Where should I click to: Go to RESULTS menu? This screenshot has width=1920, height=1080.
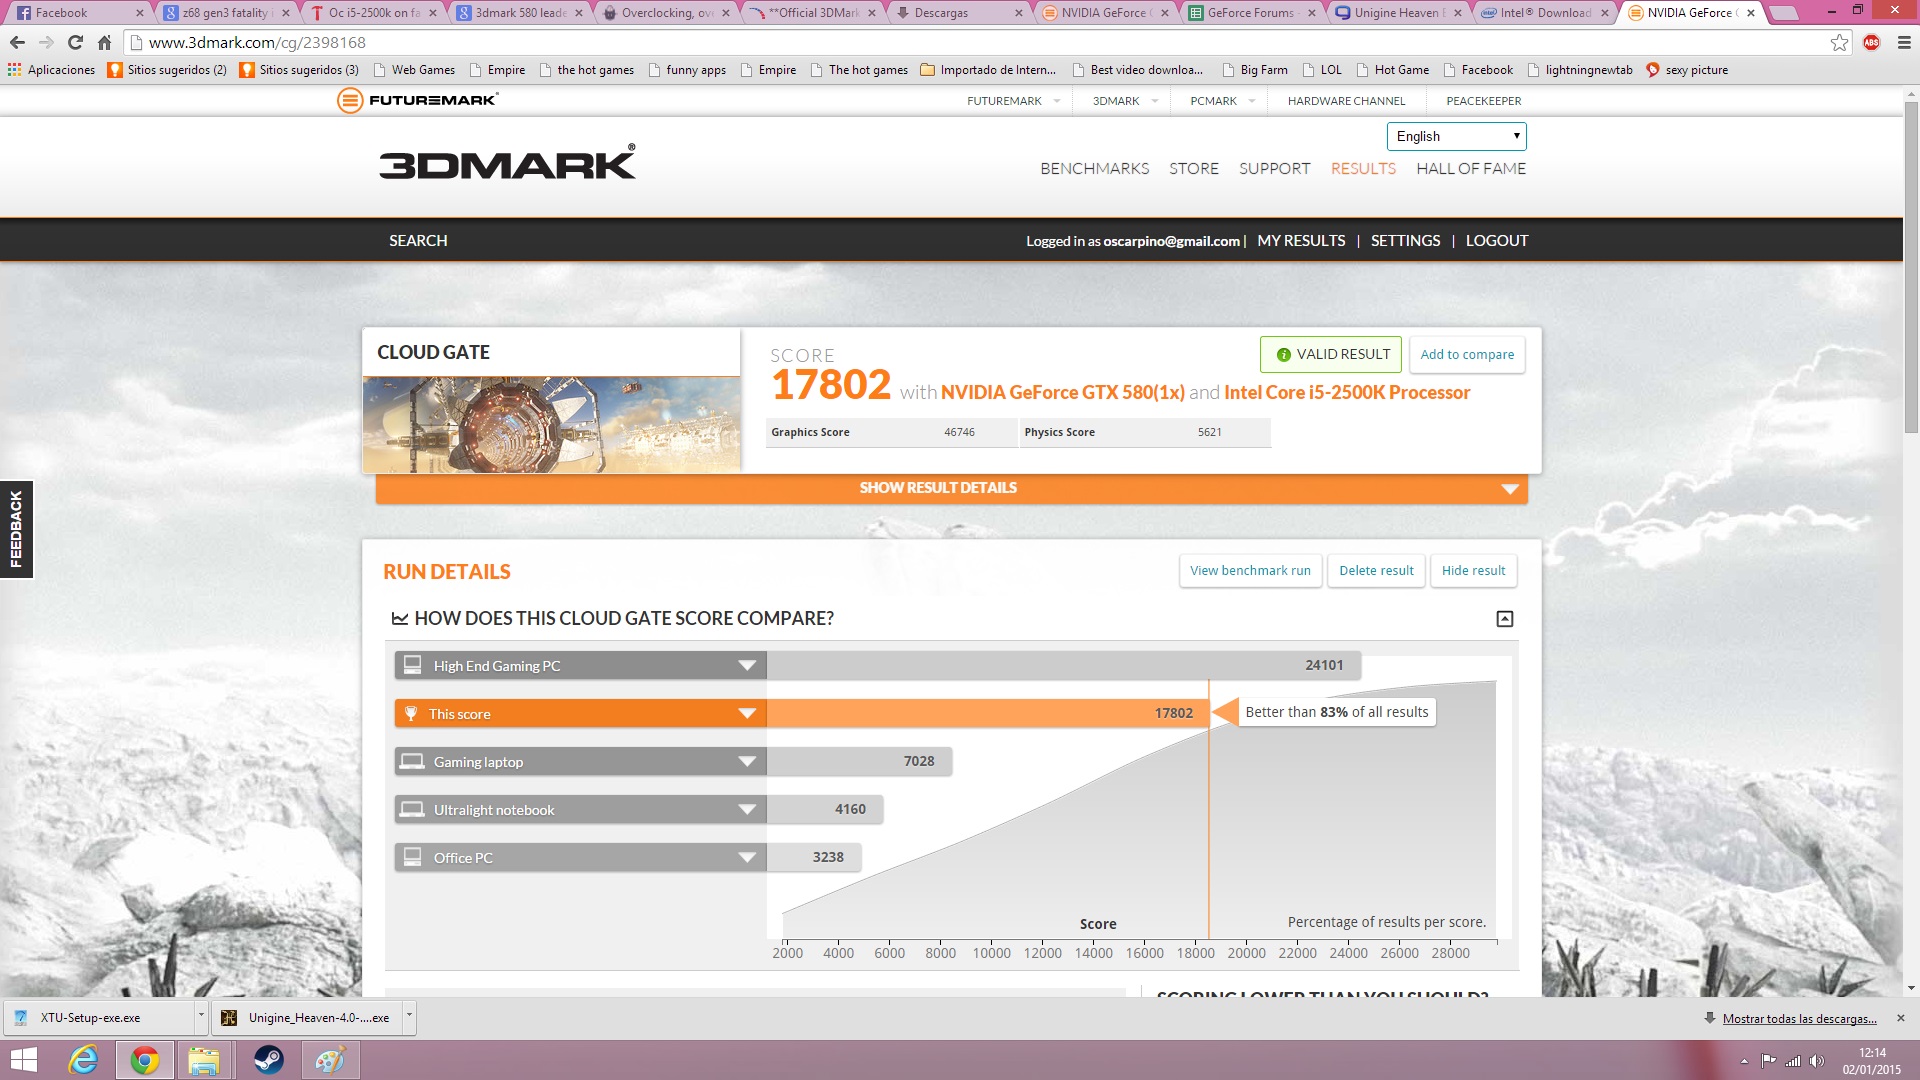point(1363,169)
